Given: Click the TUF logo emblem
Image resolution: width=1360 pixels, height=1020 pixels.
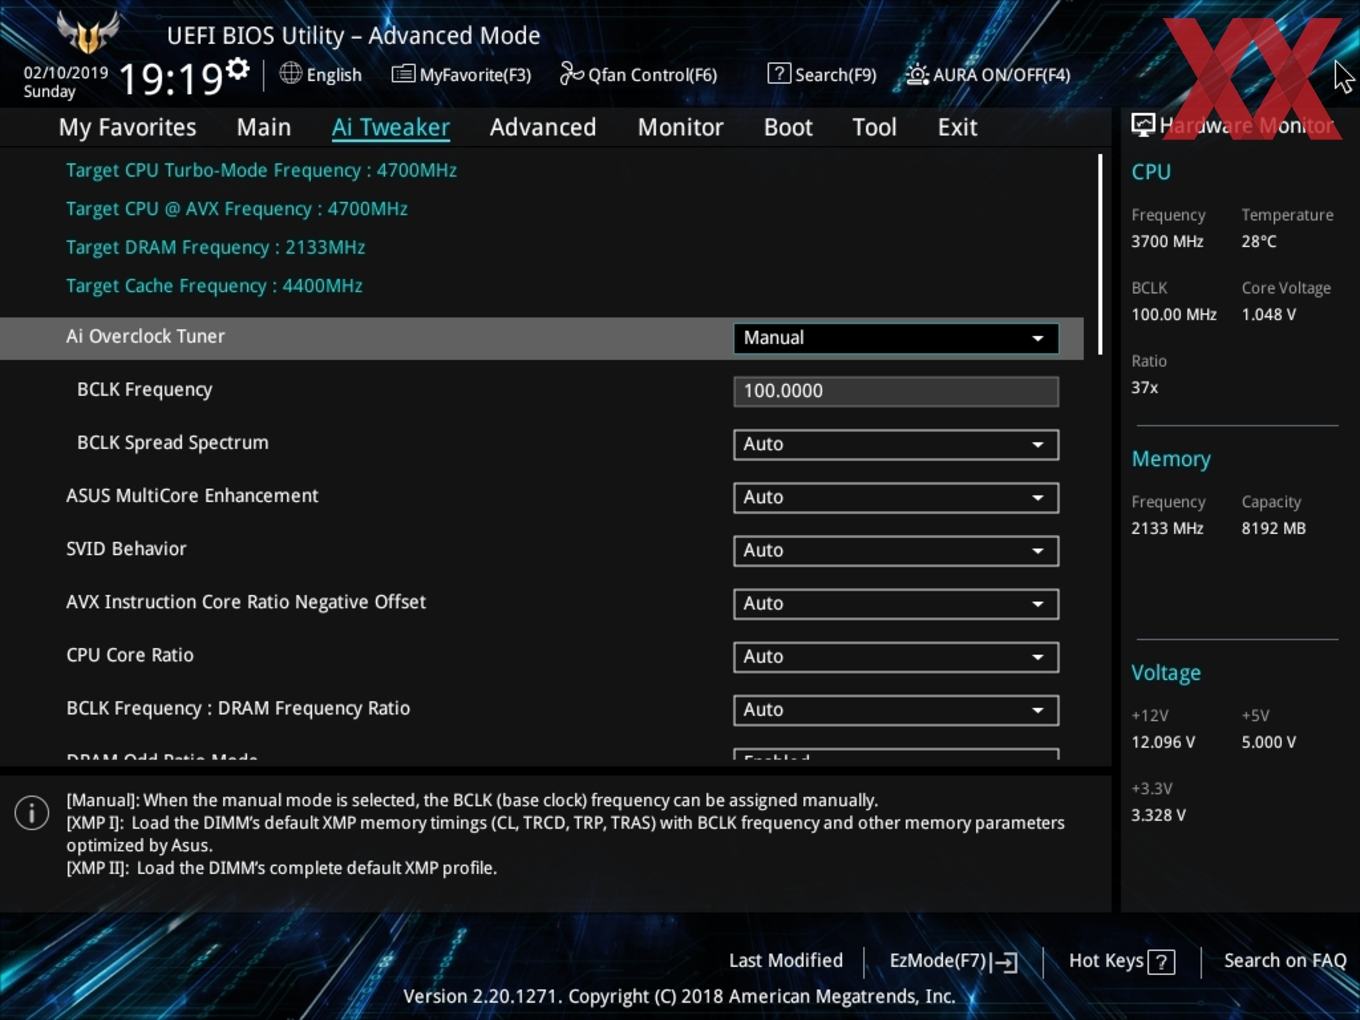Looking at the screenshot, I should 87,32.
